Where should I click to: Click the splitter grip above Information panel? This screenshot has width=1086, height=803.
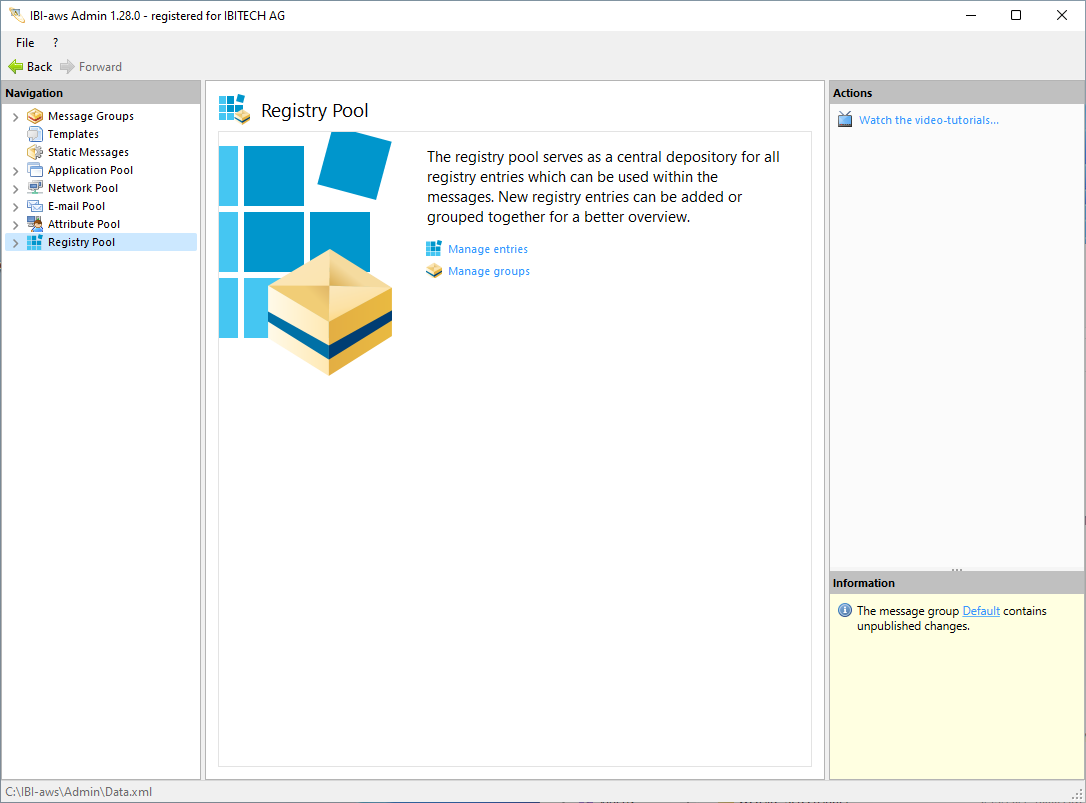pyautogui.click(x=957, y=570)
